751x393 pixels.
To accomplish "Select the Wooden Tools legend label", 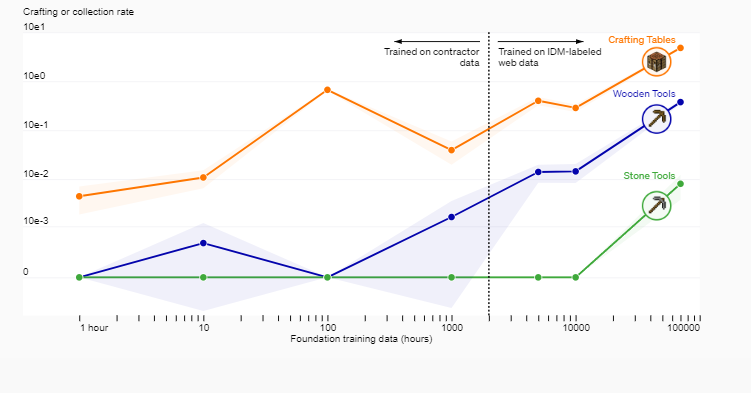I will (x=644, y=94).
